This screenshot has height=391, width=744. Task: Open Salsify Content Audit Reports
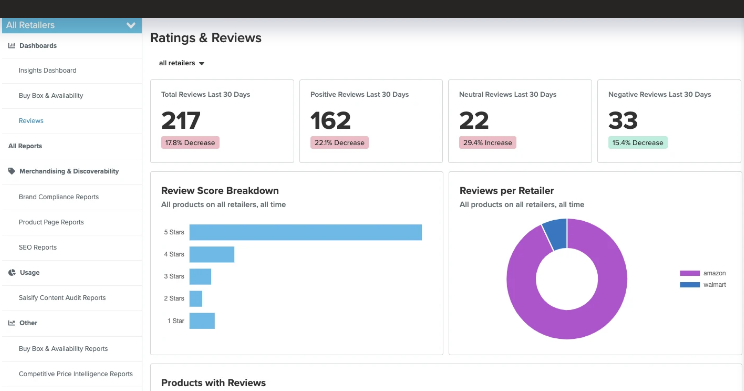coord(62,298)
